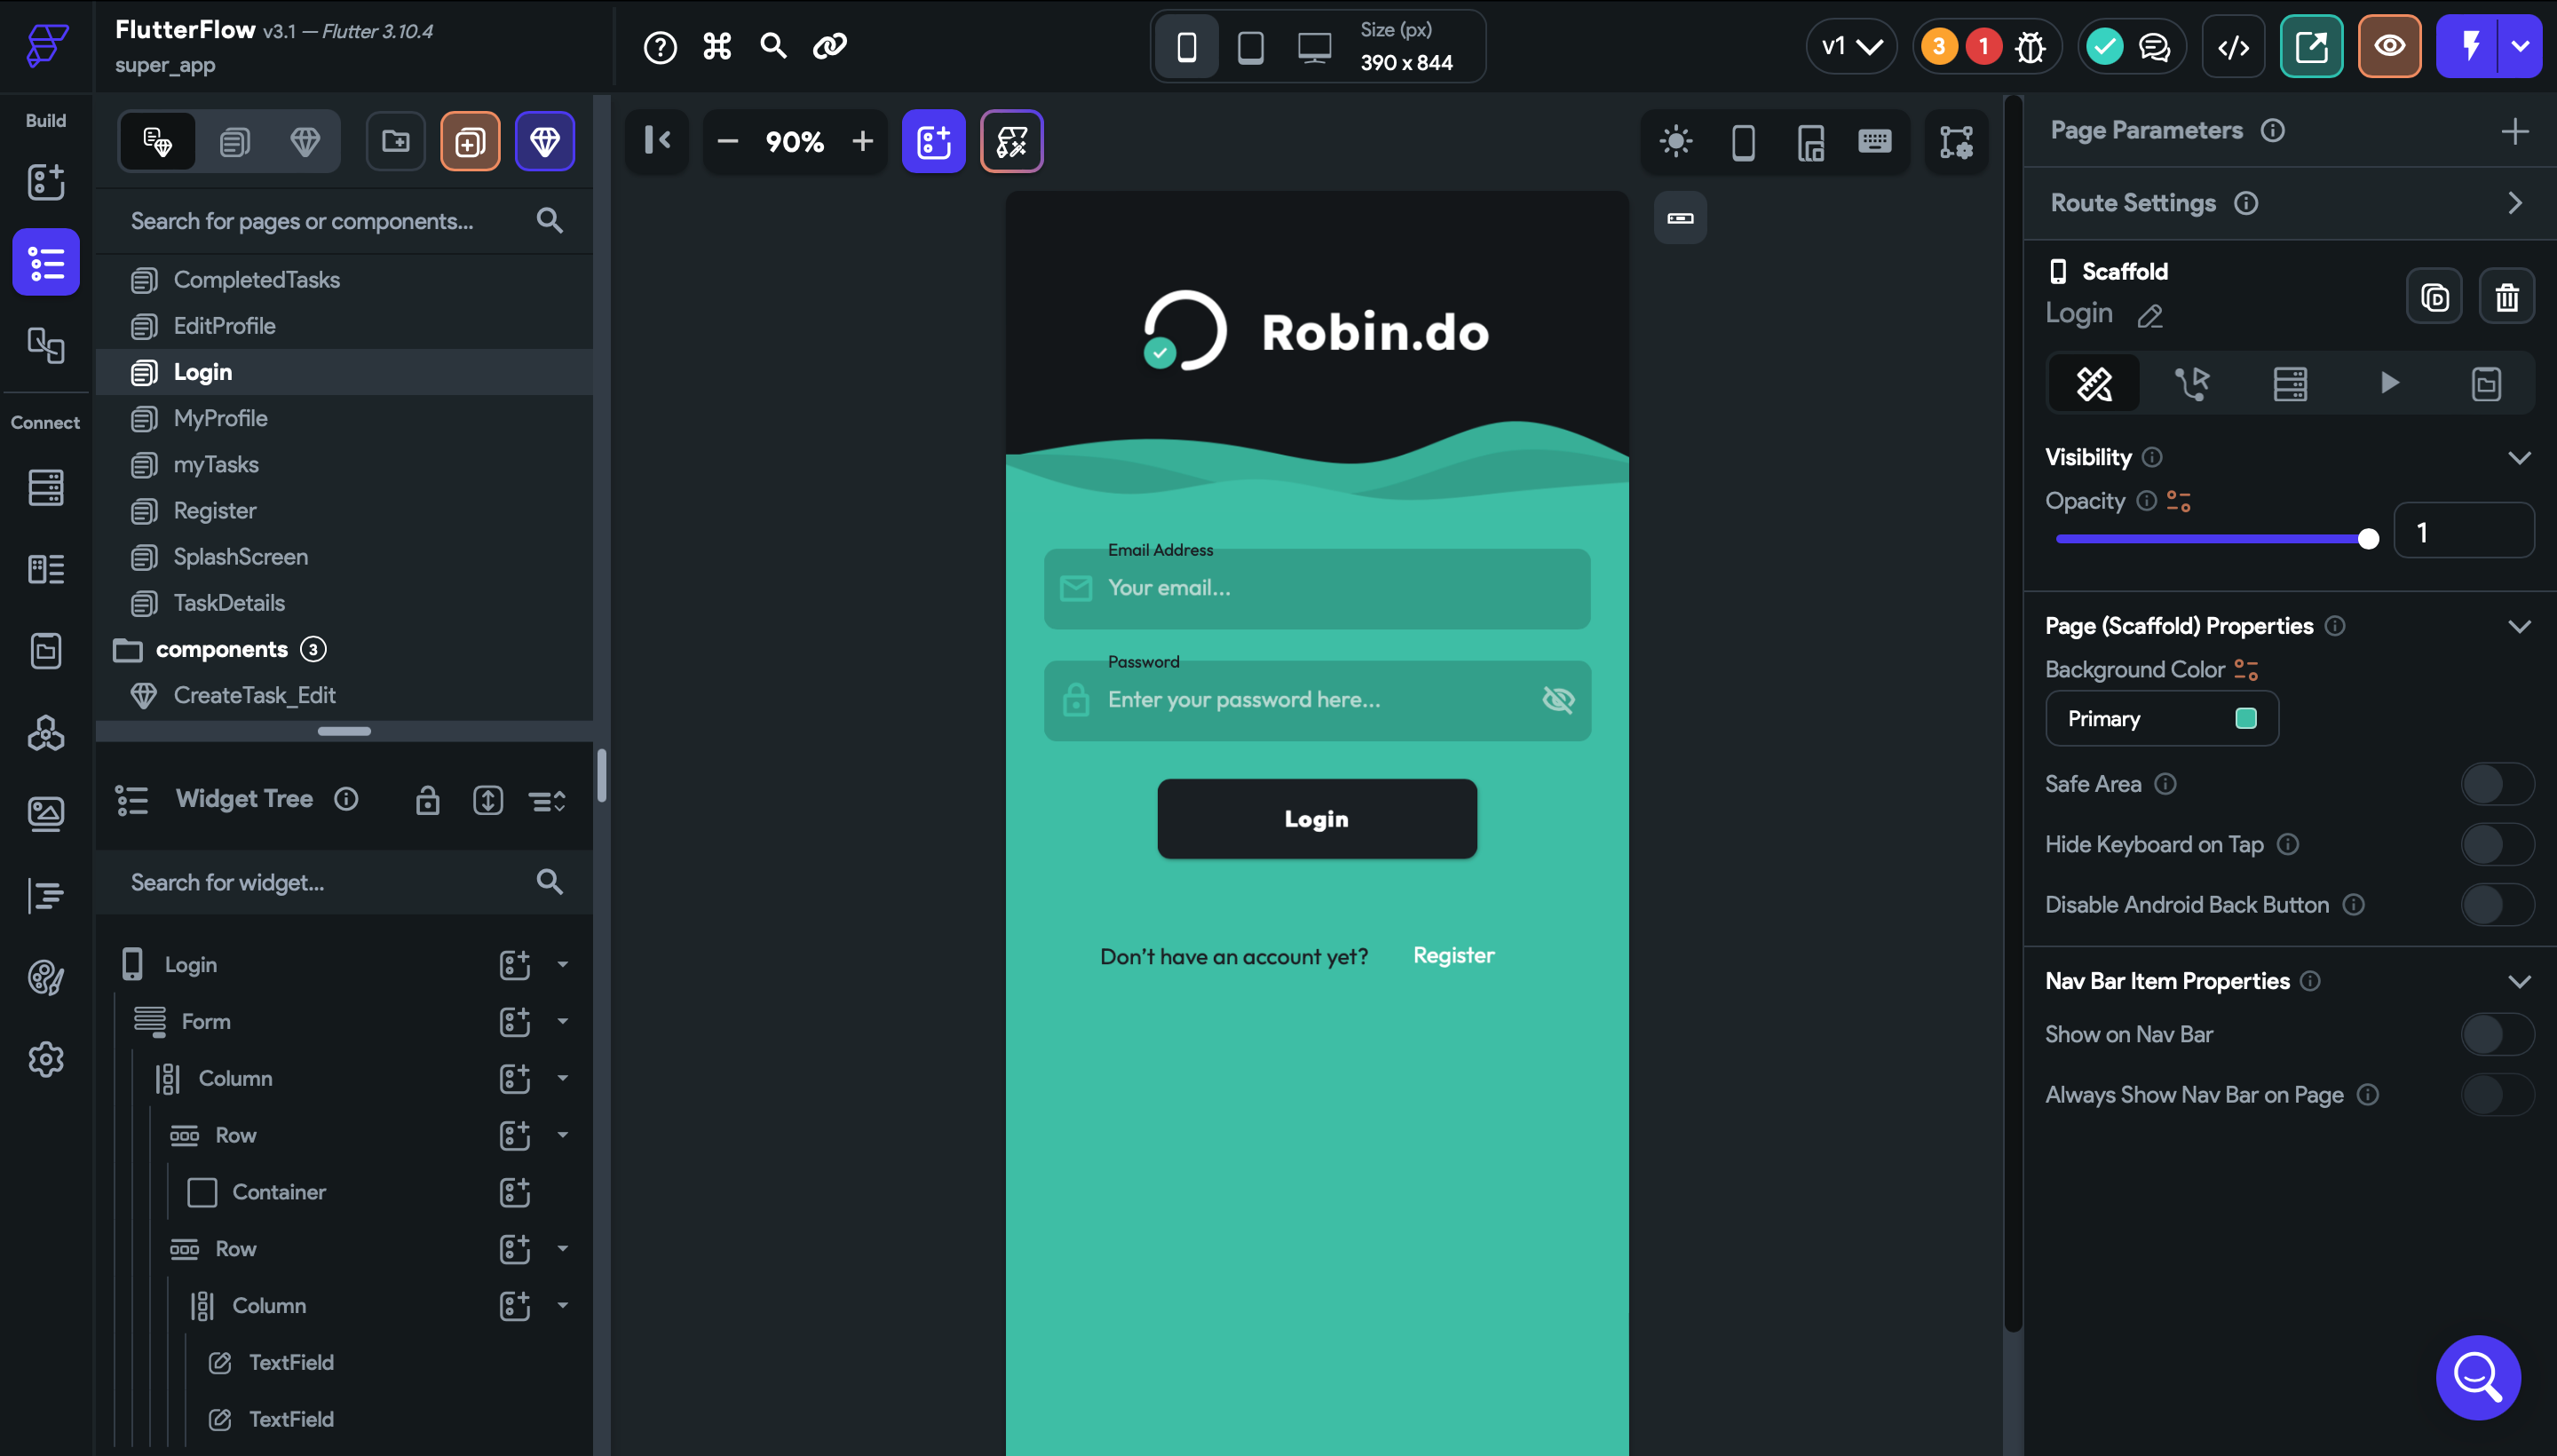This screenshot has height=1456, width=2557.
Task: Click the Theme Settings palette icon
Action: [x=45, y=977]
